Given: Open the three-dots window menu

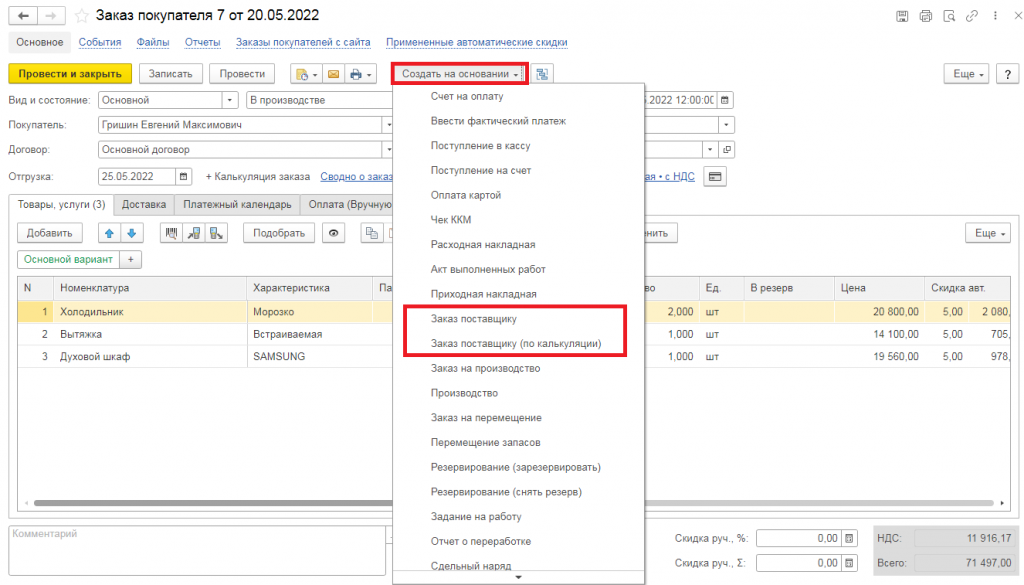Looking at the screenshot, I should point(995,16).
